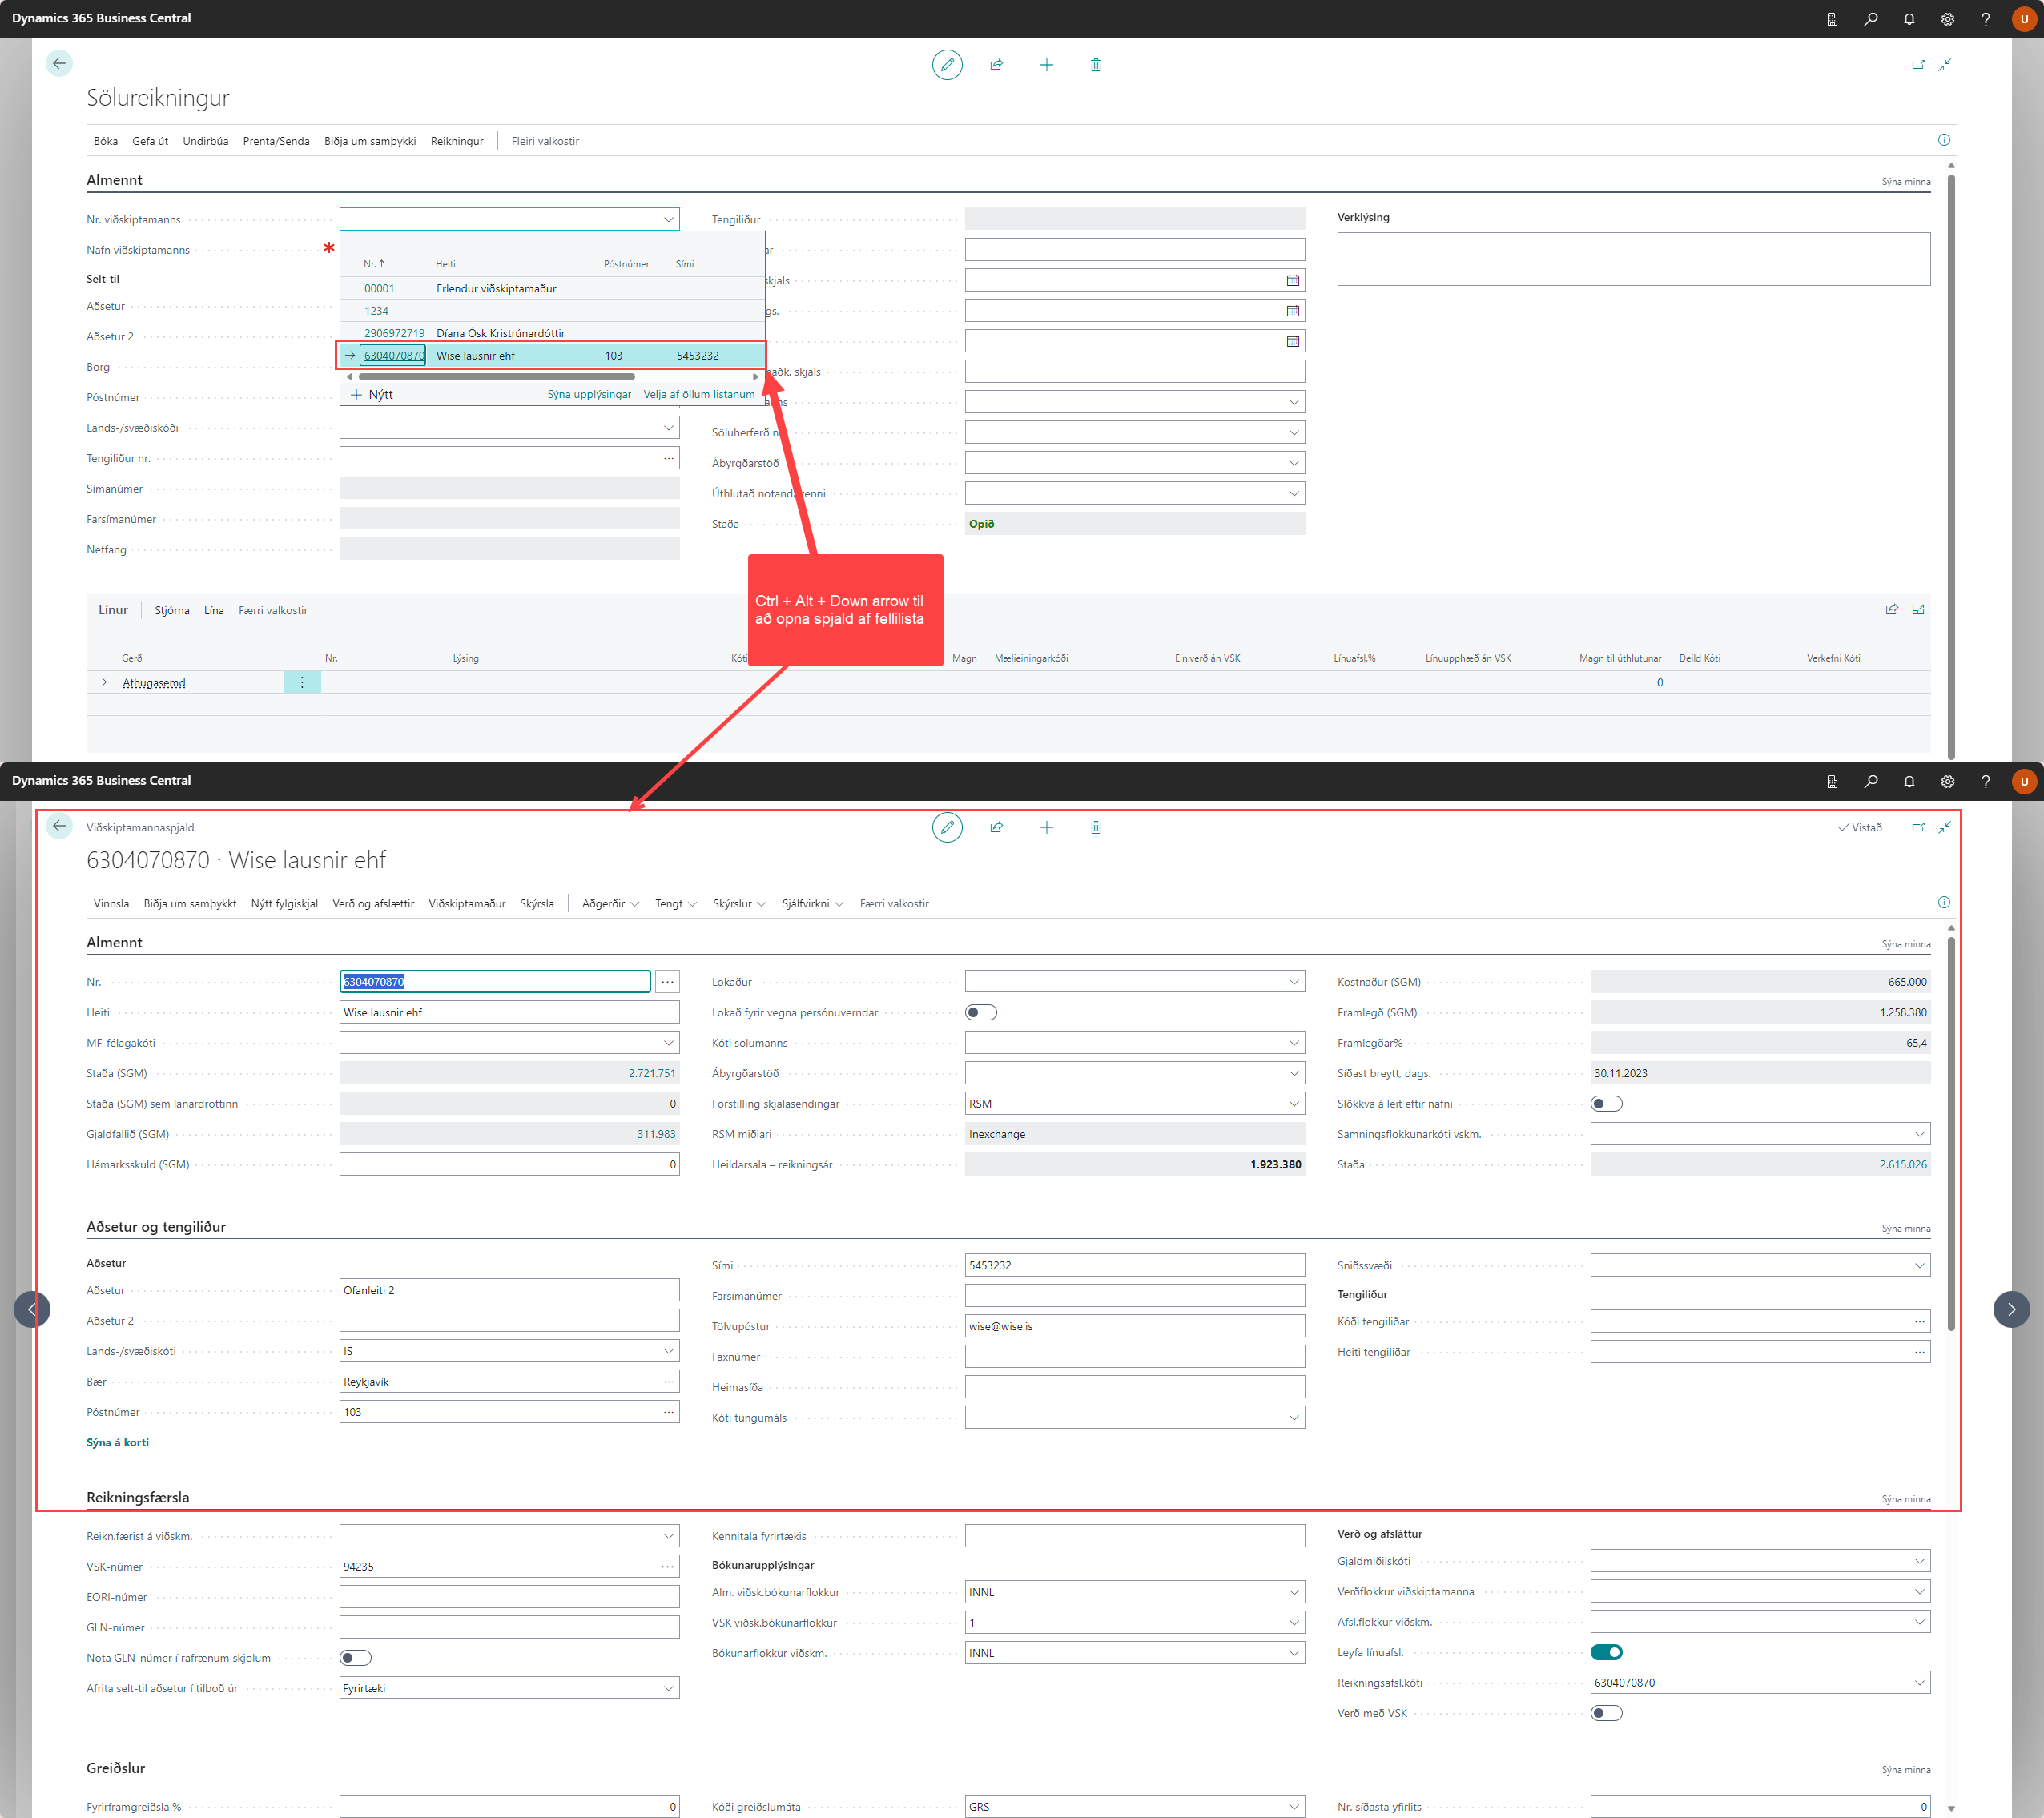Enable Verð með VSK toggle
This screenshot has width=2044, height=1818.
(x=1606, y=1713)
